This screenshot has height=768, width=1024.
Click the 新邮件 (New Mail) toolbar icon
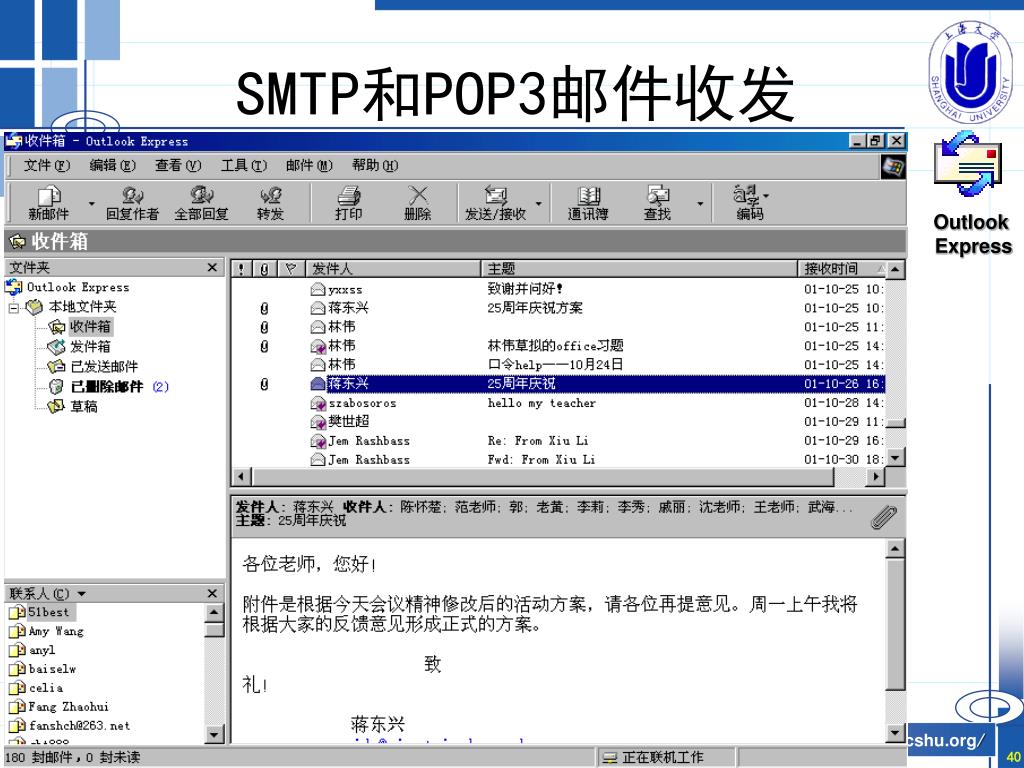[x=49, y=202]
